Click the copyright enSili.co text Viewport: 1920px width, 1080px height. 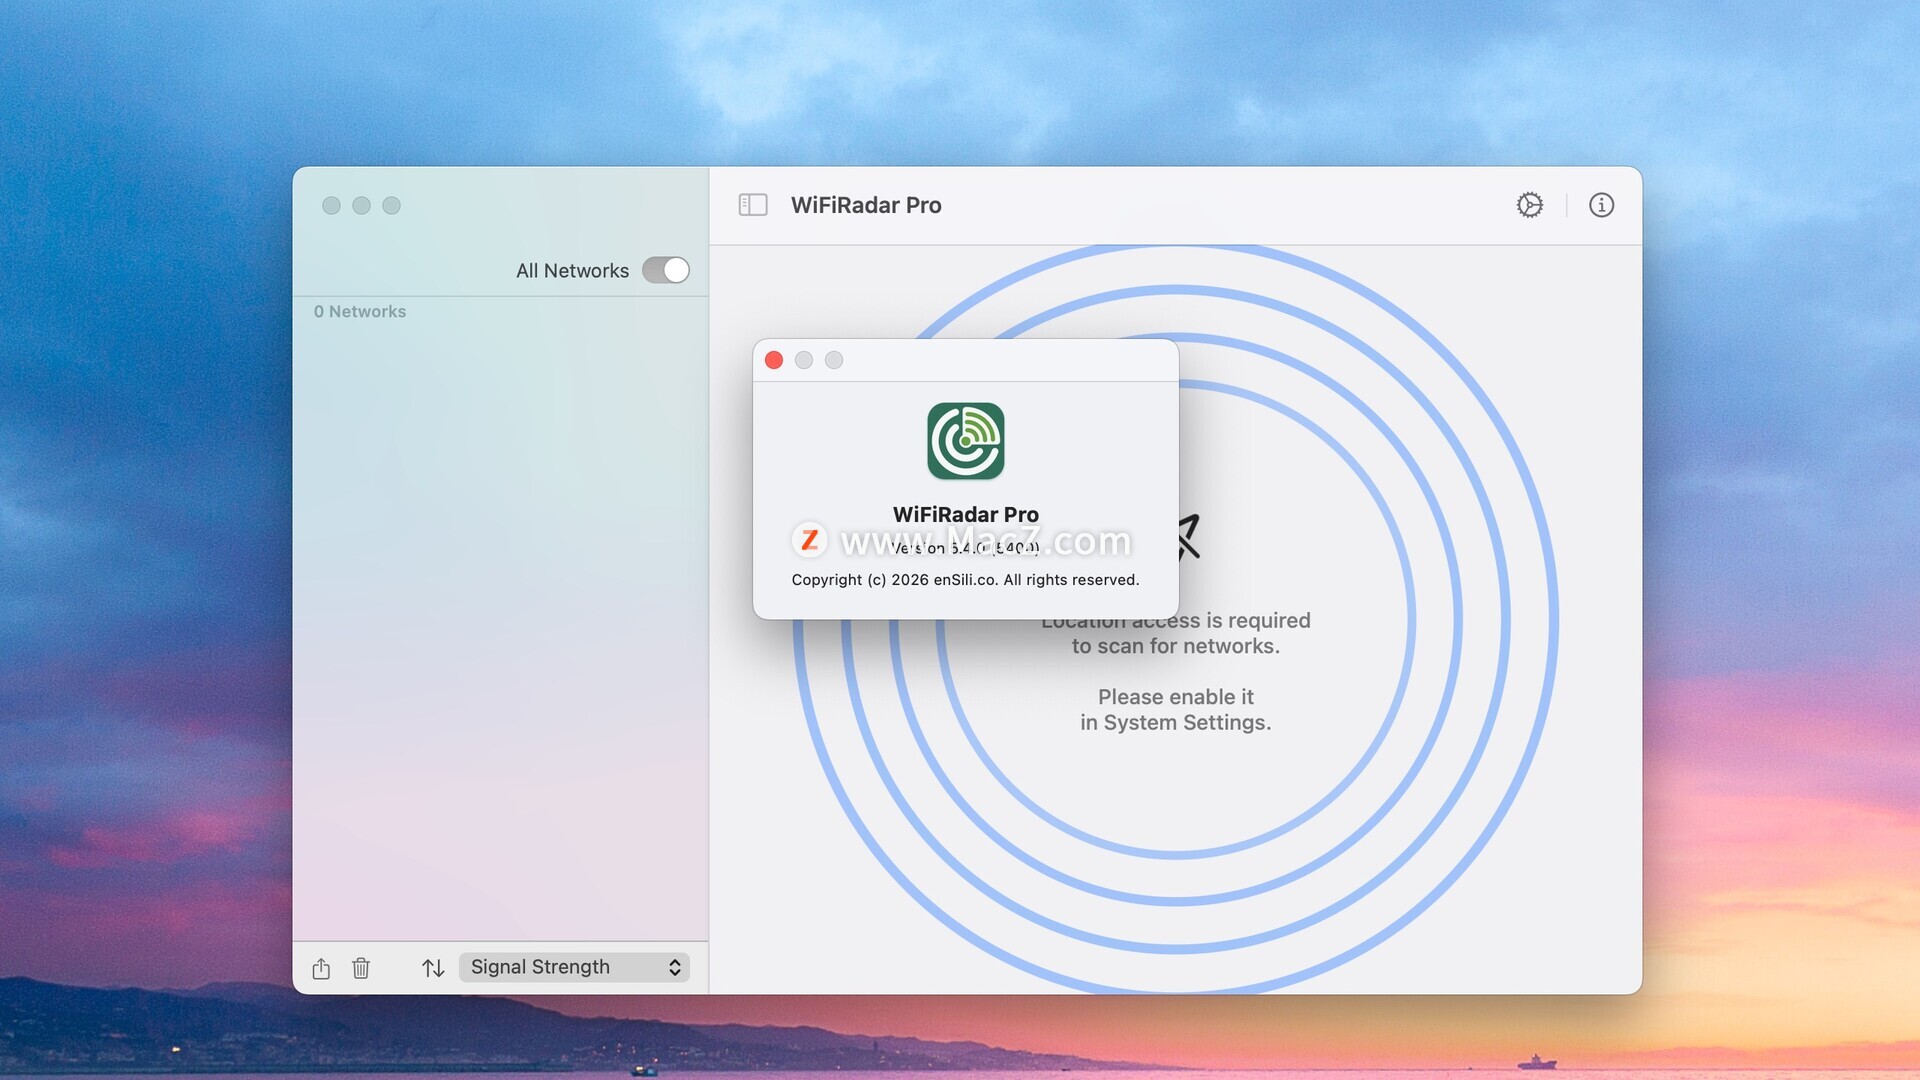tap(965, 580)
